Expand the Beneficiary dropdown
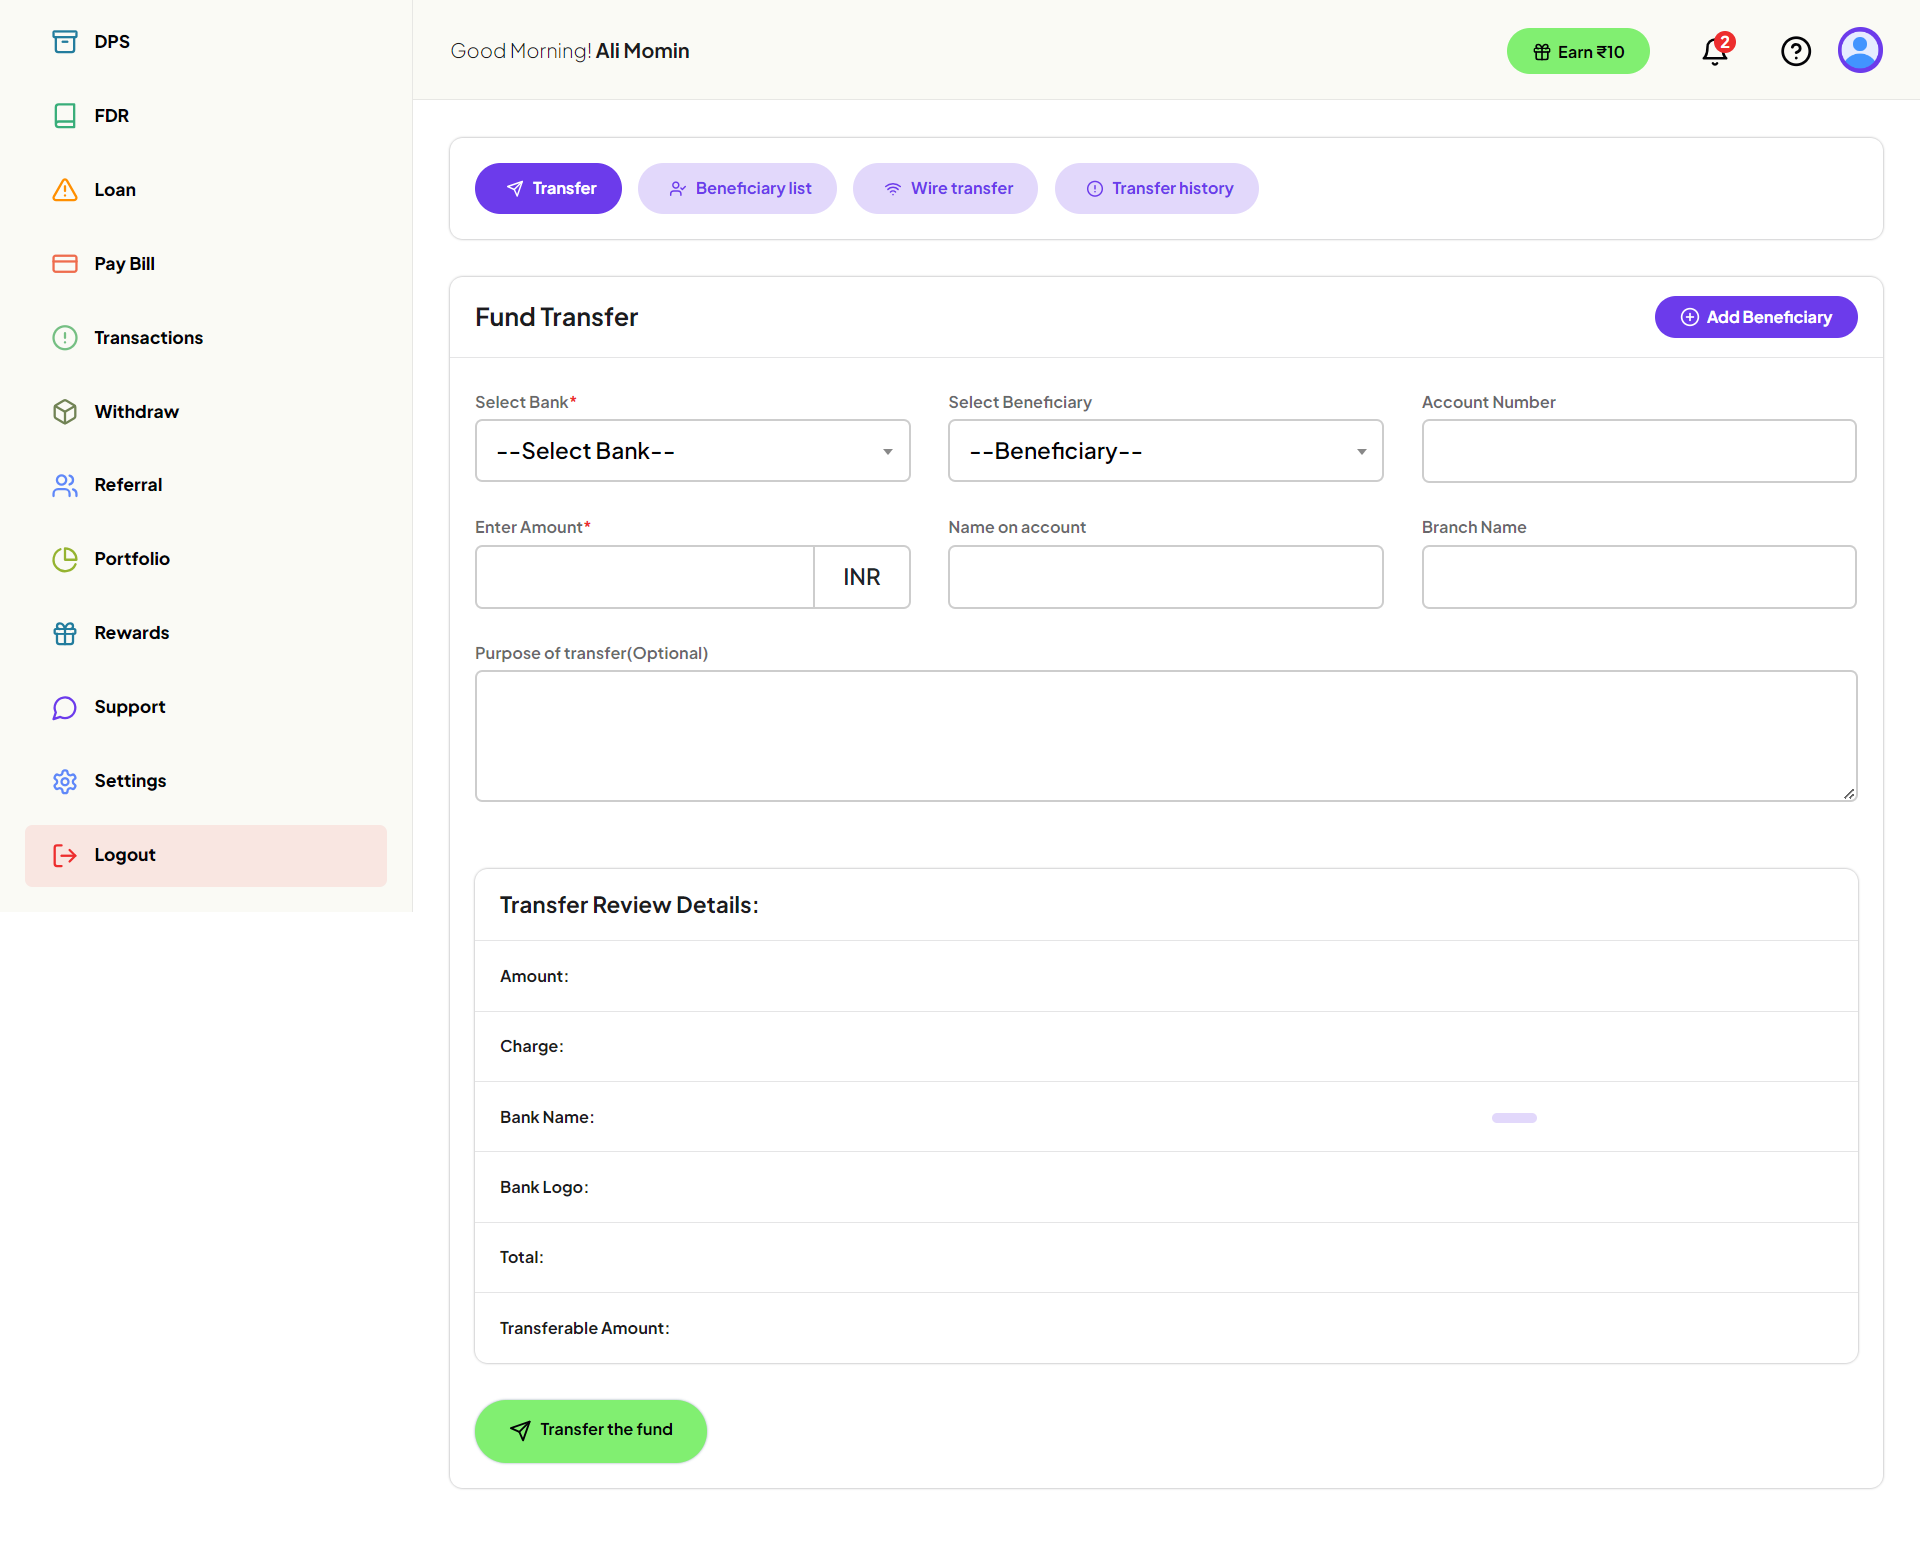This screenshot has width=1920, height=1562. click(x=1165, y=450)
